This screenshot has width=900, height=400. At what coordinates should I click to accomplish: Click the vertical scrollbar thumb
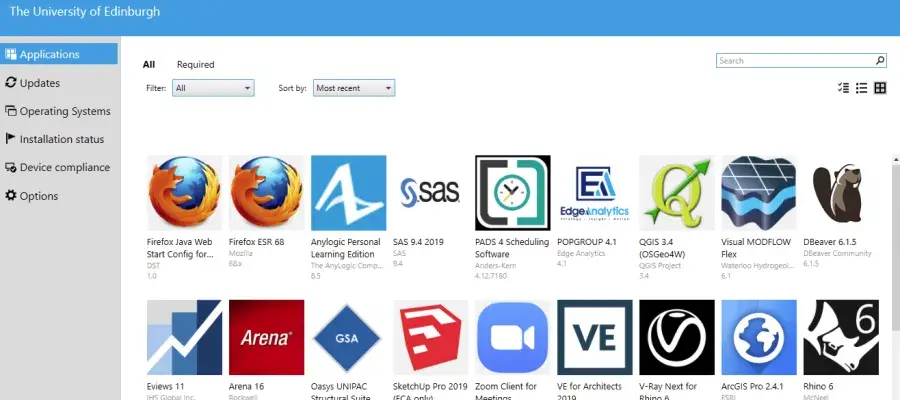click(896, 246)
